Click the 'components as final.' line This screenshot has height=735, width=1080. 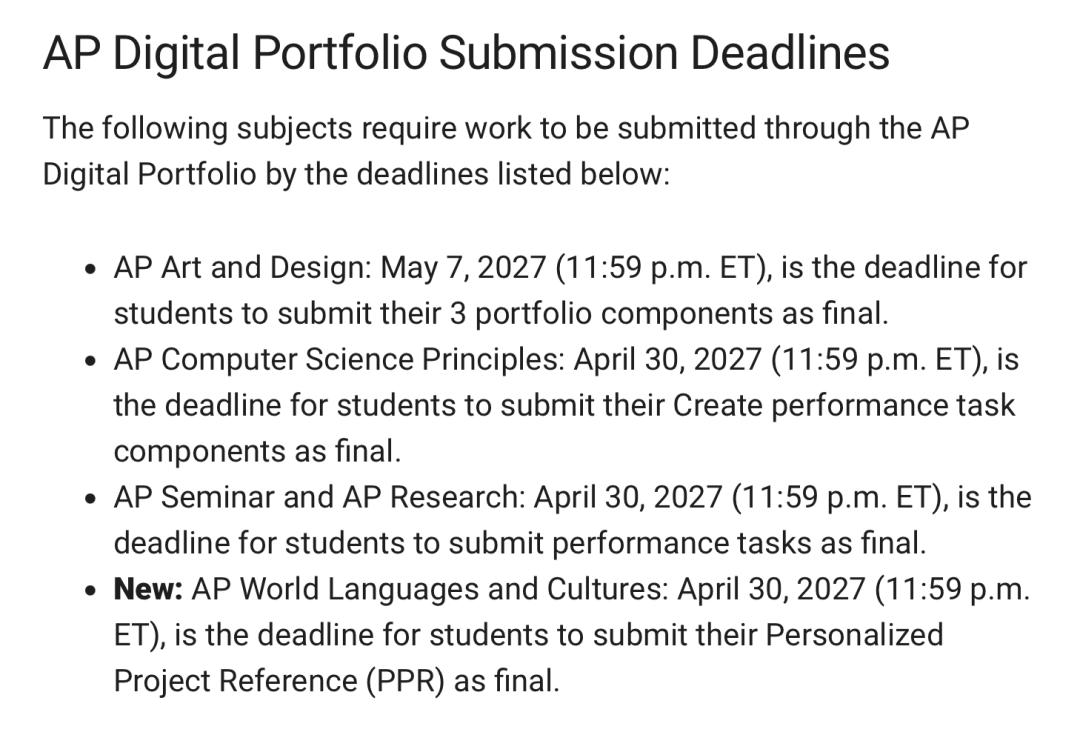point(257,451)
